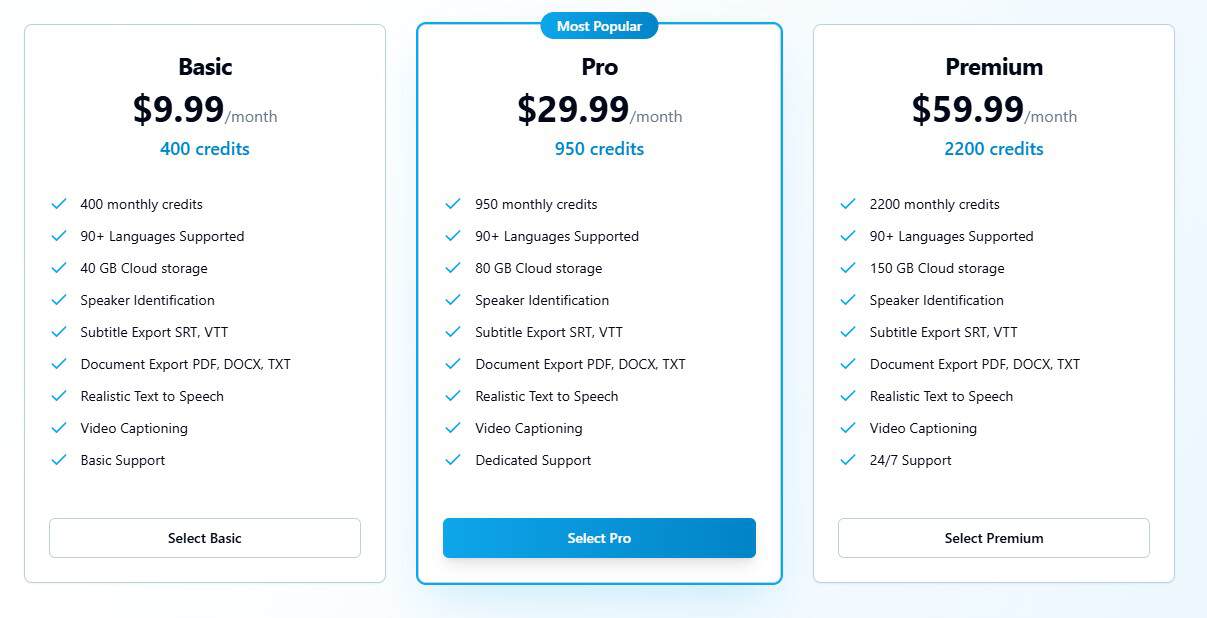
Task: Click the checkmark beside Pro's Video Captioning
Action: pos(453,428)
